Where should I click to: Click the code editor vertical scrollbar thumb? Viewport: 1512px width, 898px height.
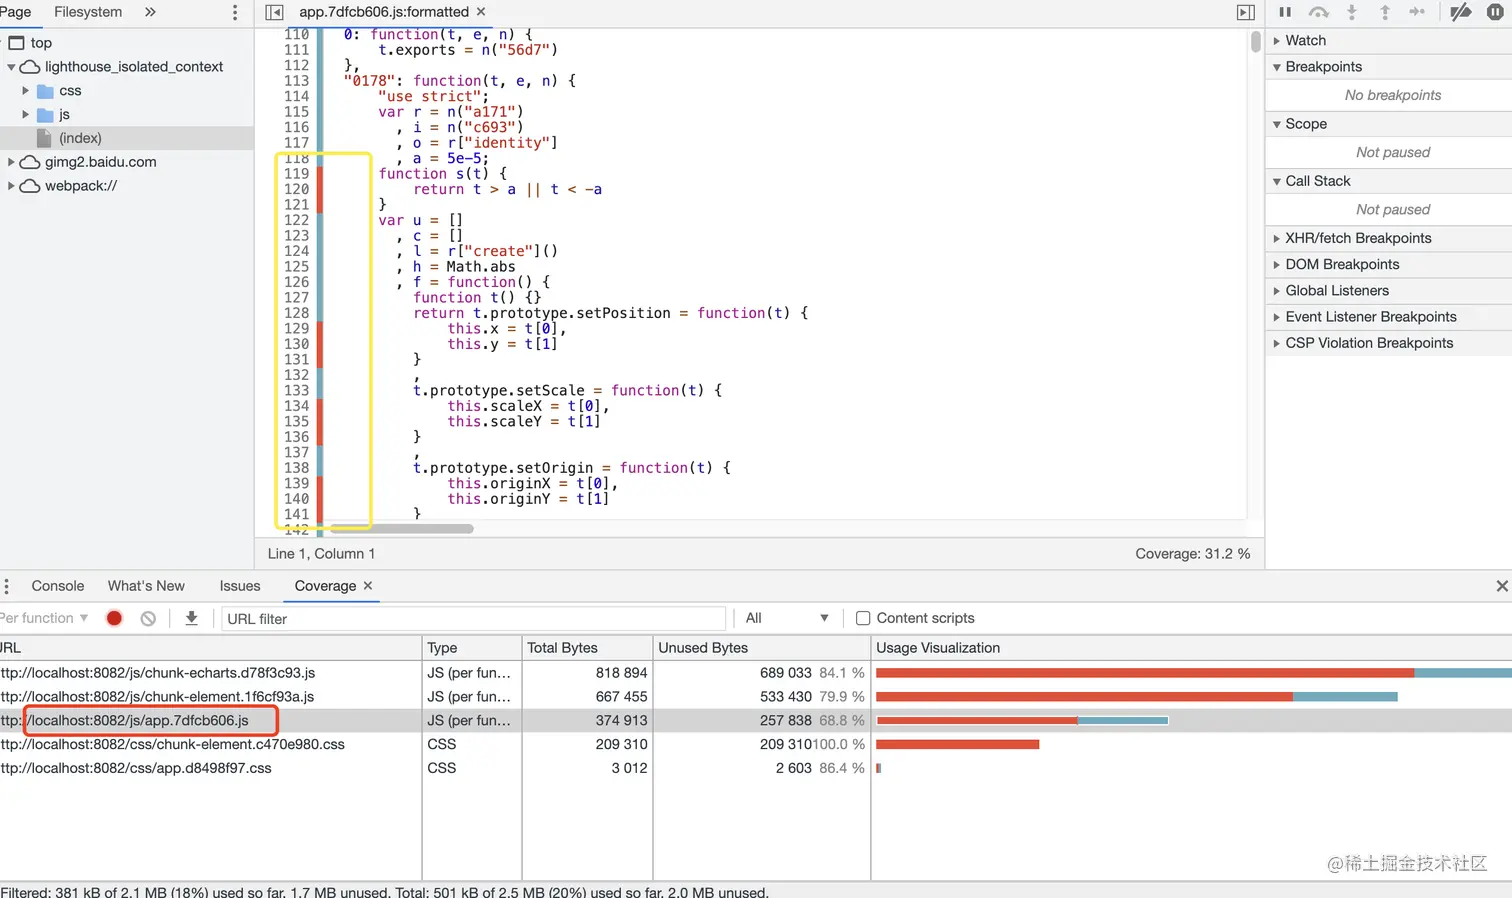[x=1256, y=42]
